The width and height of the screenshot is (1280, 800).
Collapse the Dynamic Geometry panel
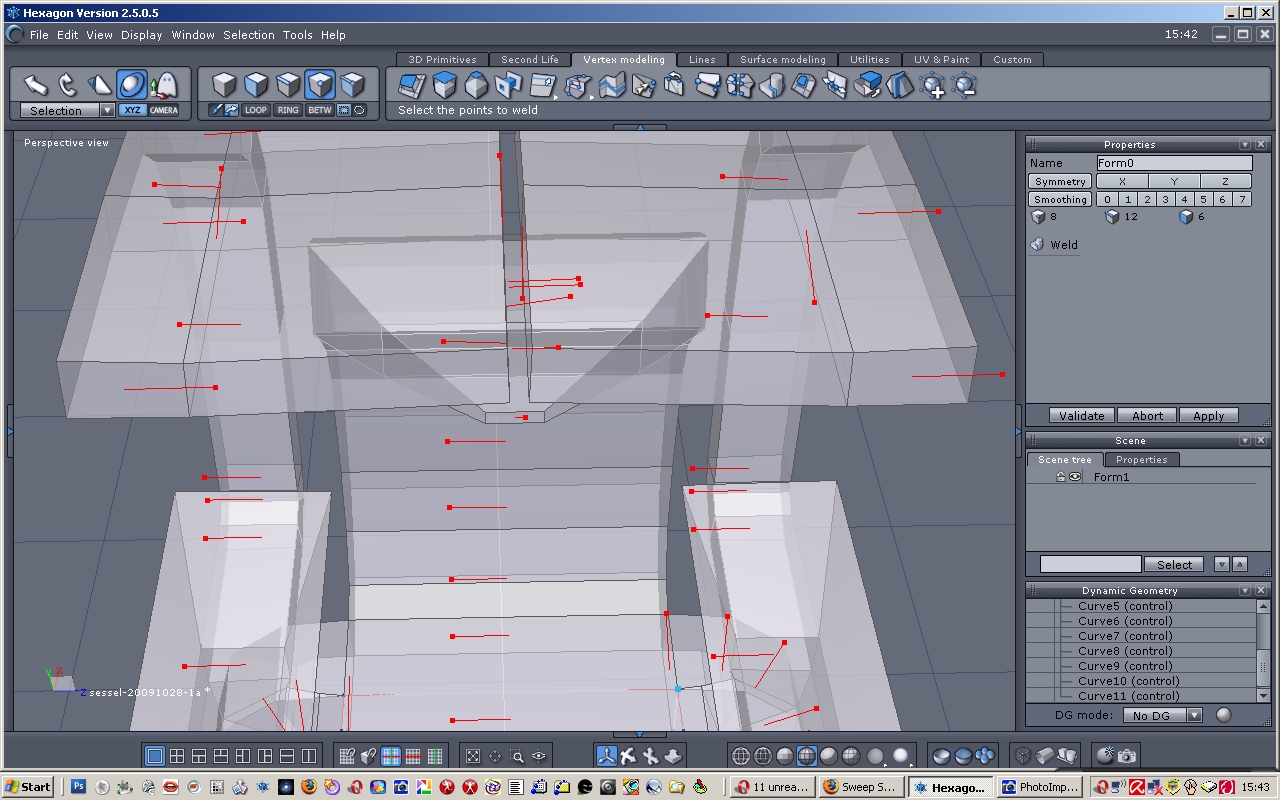point(1245,591)
